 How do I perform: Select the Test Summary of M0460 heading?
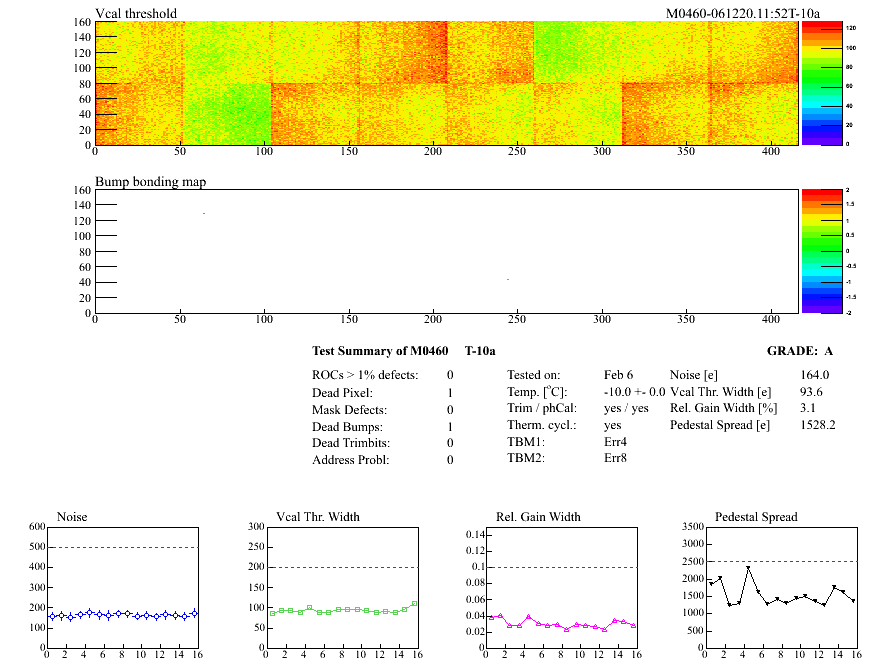click(x=378, y=351)
